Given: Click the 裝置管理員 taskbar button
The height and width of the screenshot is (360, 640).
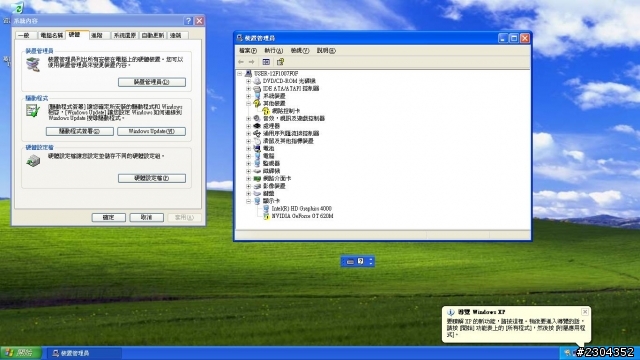Looking at the screenshot, I should 85,353.
